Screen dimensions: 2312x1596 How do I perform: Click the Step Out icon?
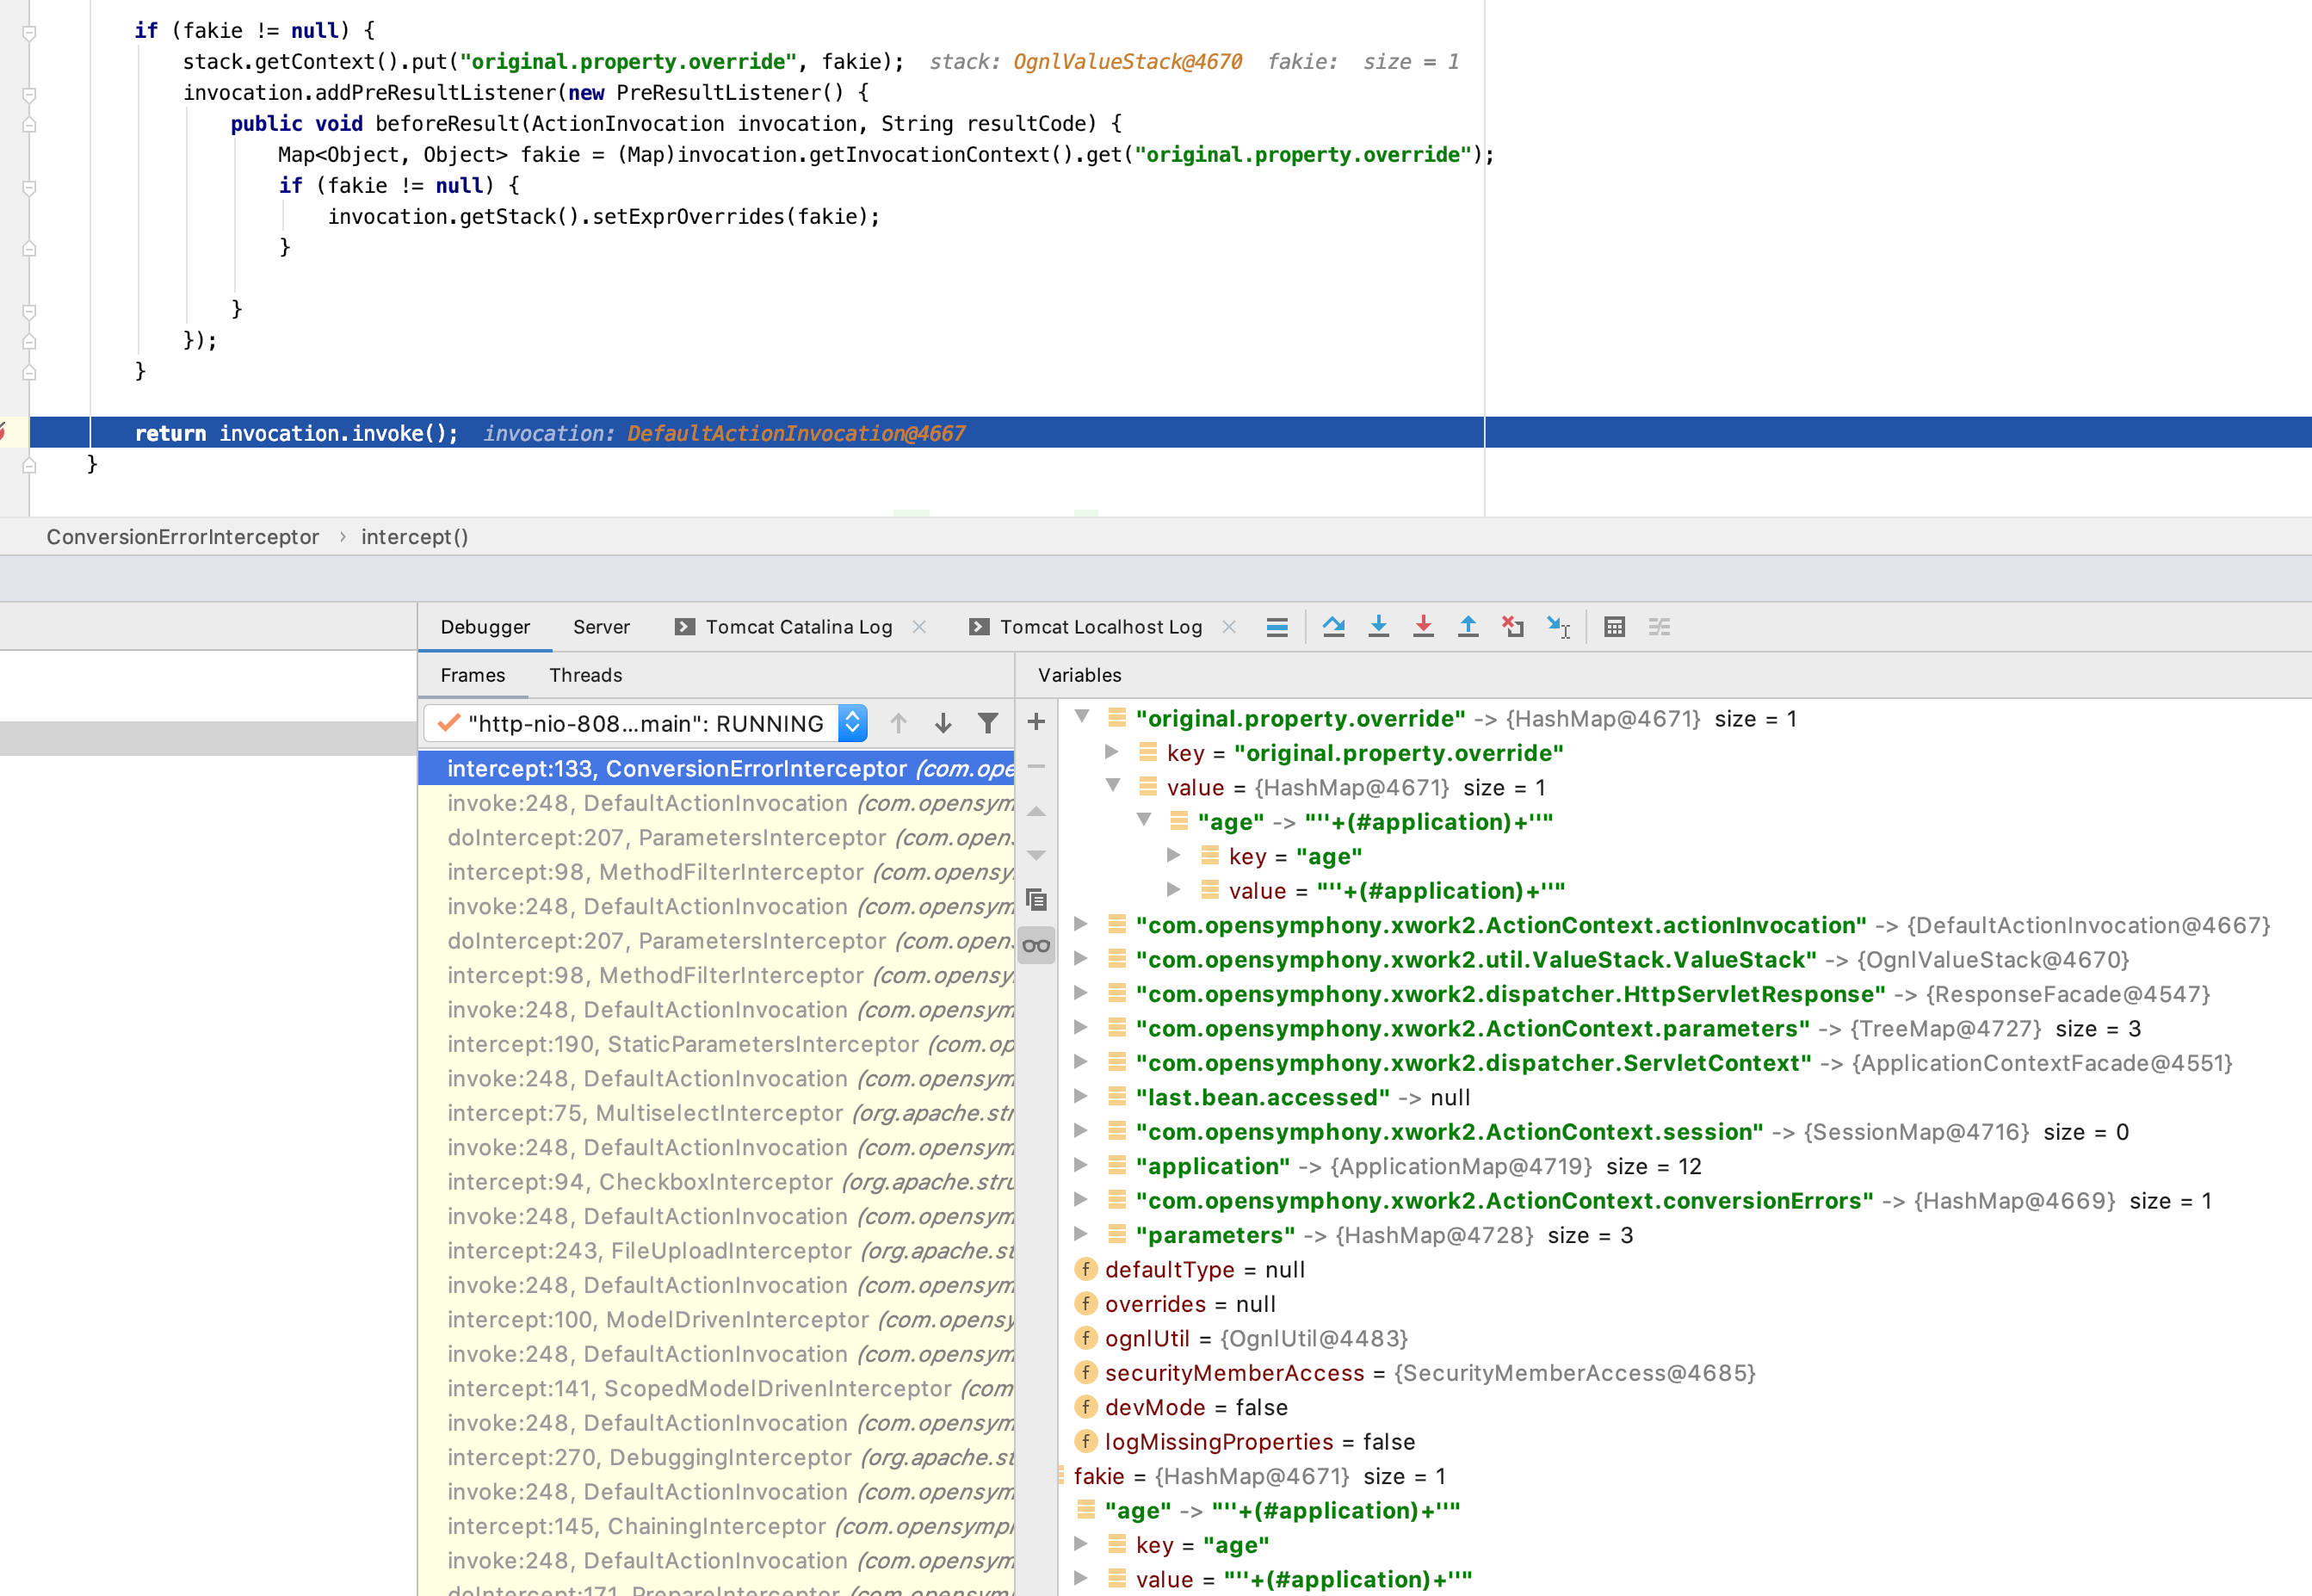[1468, 627]
